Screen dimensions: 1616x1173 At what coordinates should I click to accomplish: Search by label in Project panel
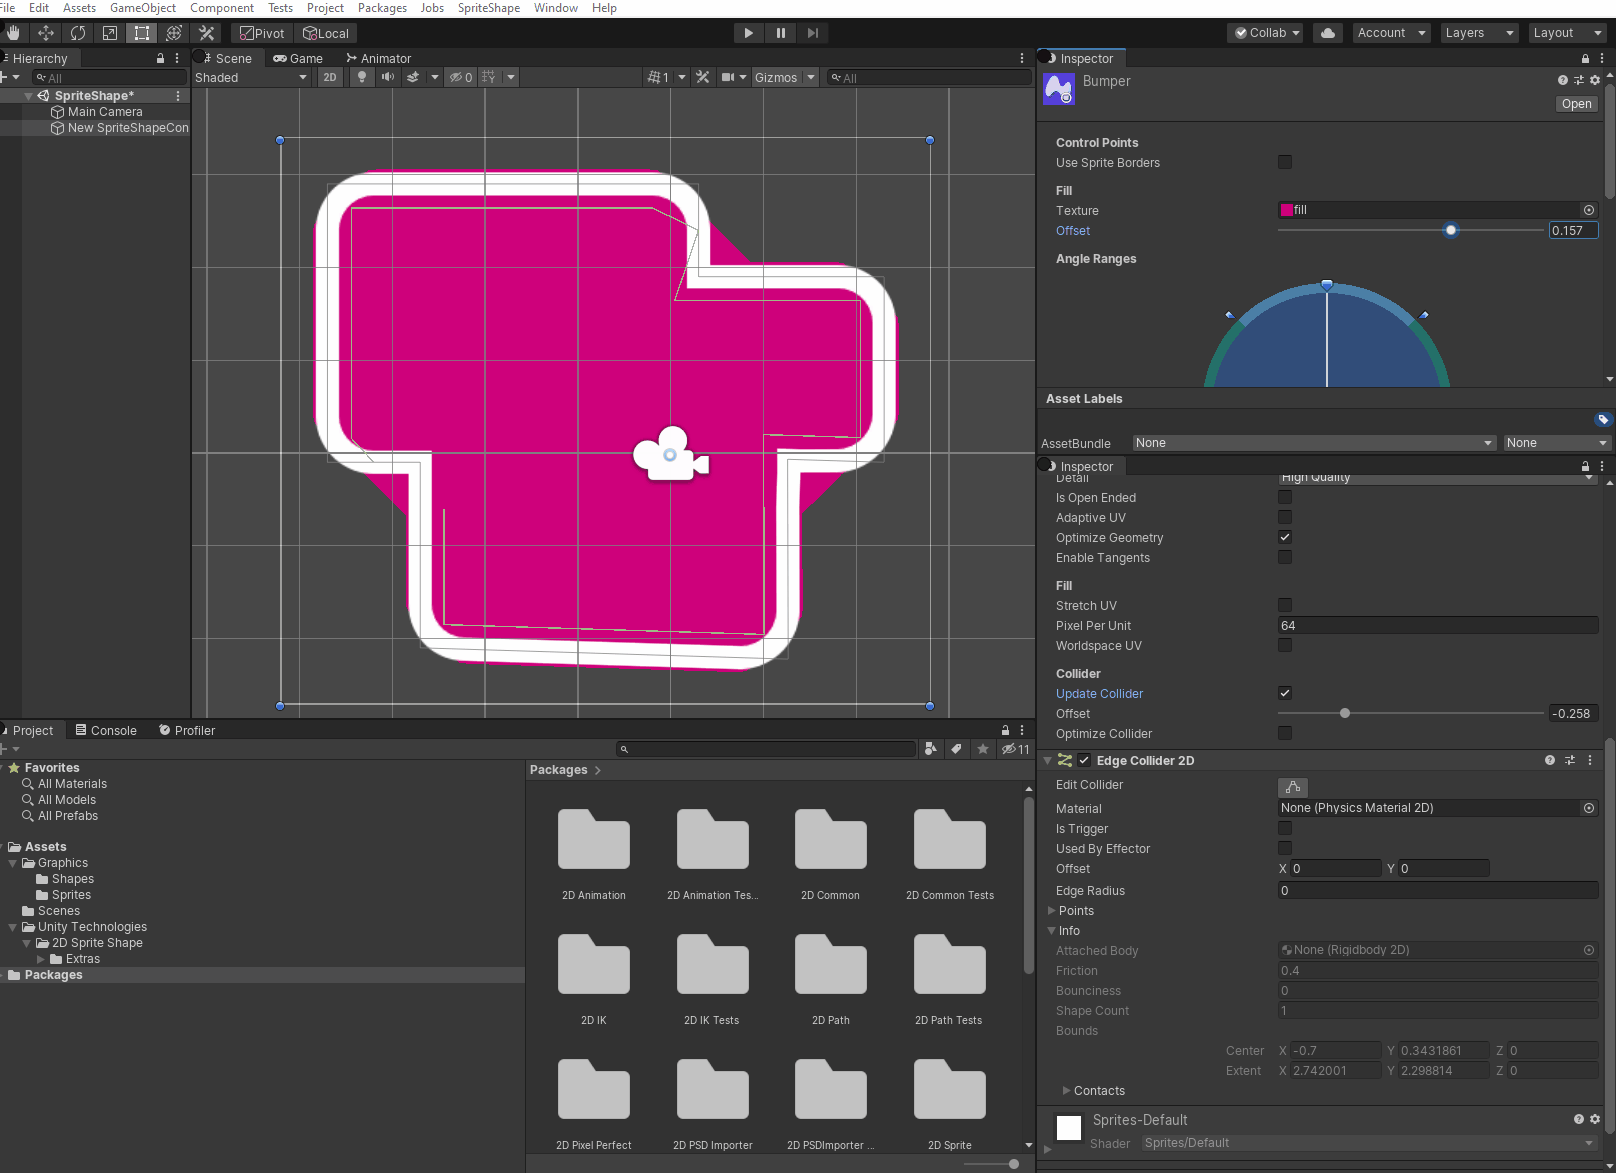point(957,749)
